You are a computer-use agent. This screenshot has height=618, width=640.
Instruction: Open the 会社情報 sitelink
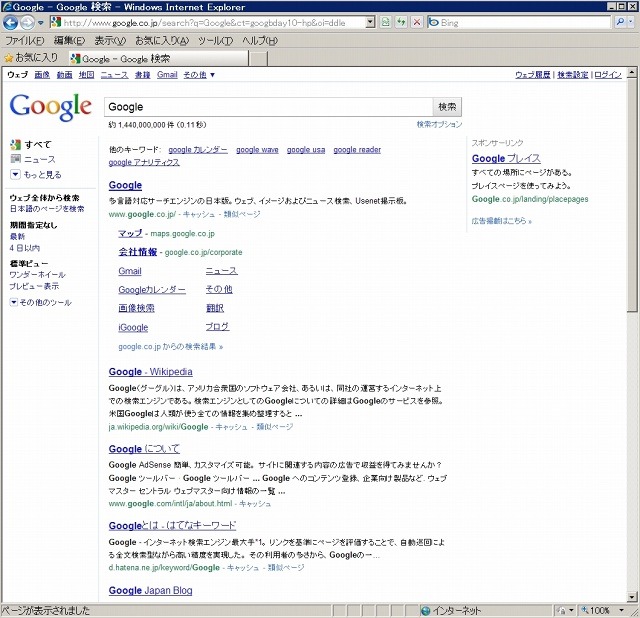[x=138, y=252]
